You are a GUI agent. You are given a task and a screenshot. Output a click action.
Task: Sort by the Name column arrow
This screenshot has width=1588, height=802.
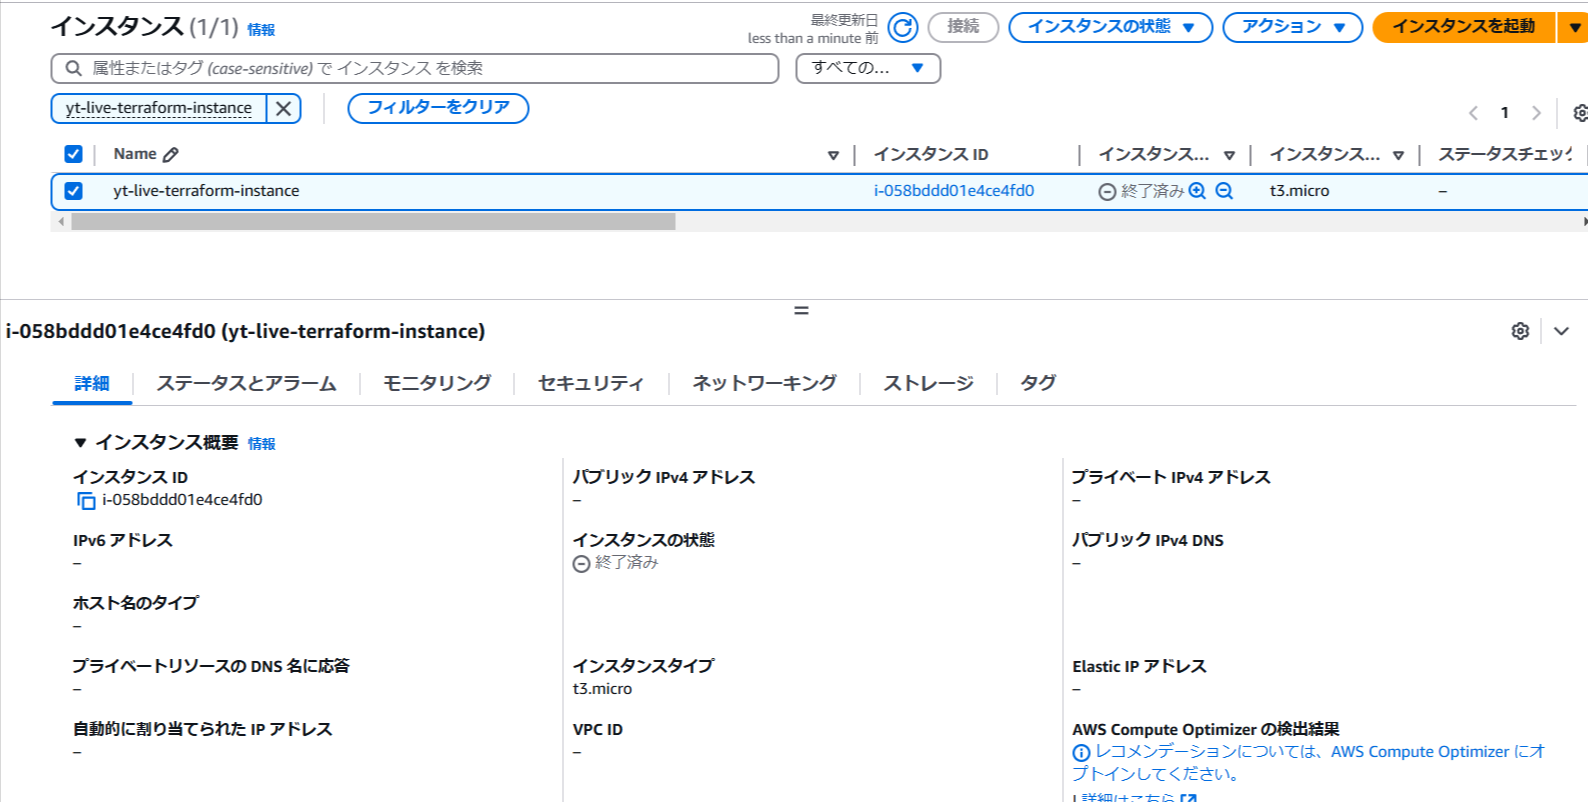[x=833, y=155]
